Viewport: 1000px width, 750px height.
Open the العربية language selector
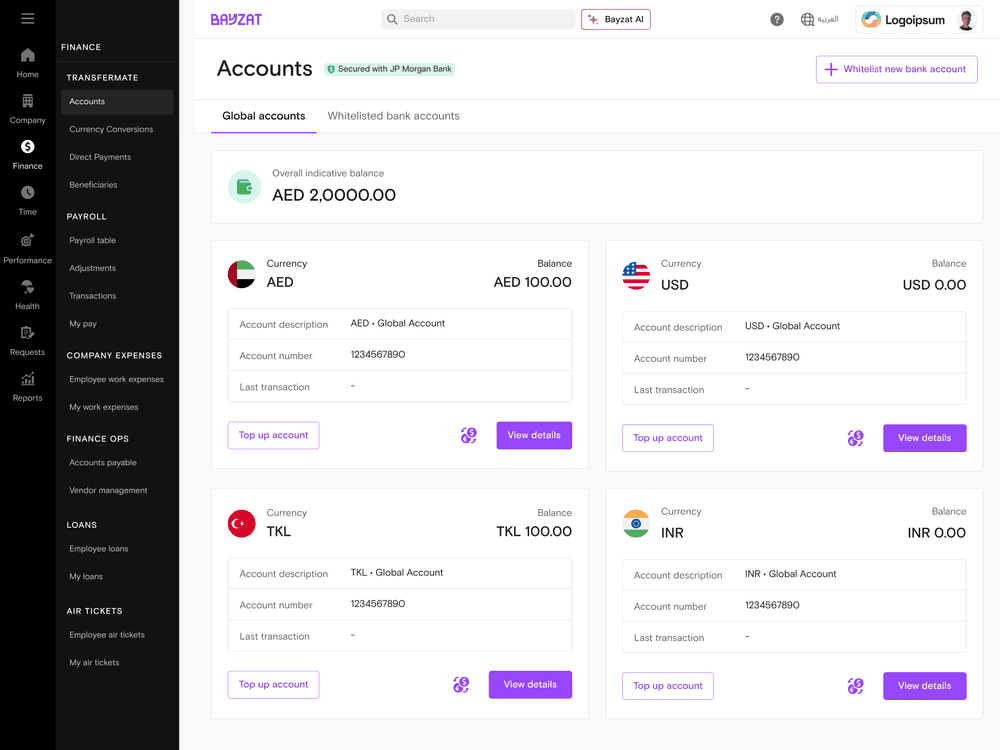coord(820,18)
